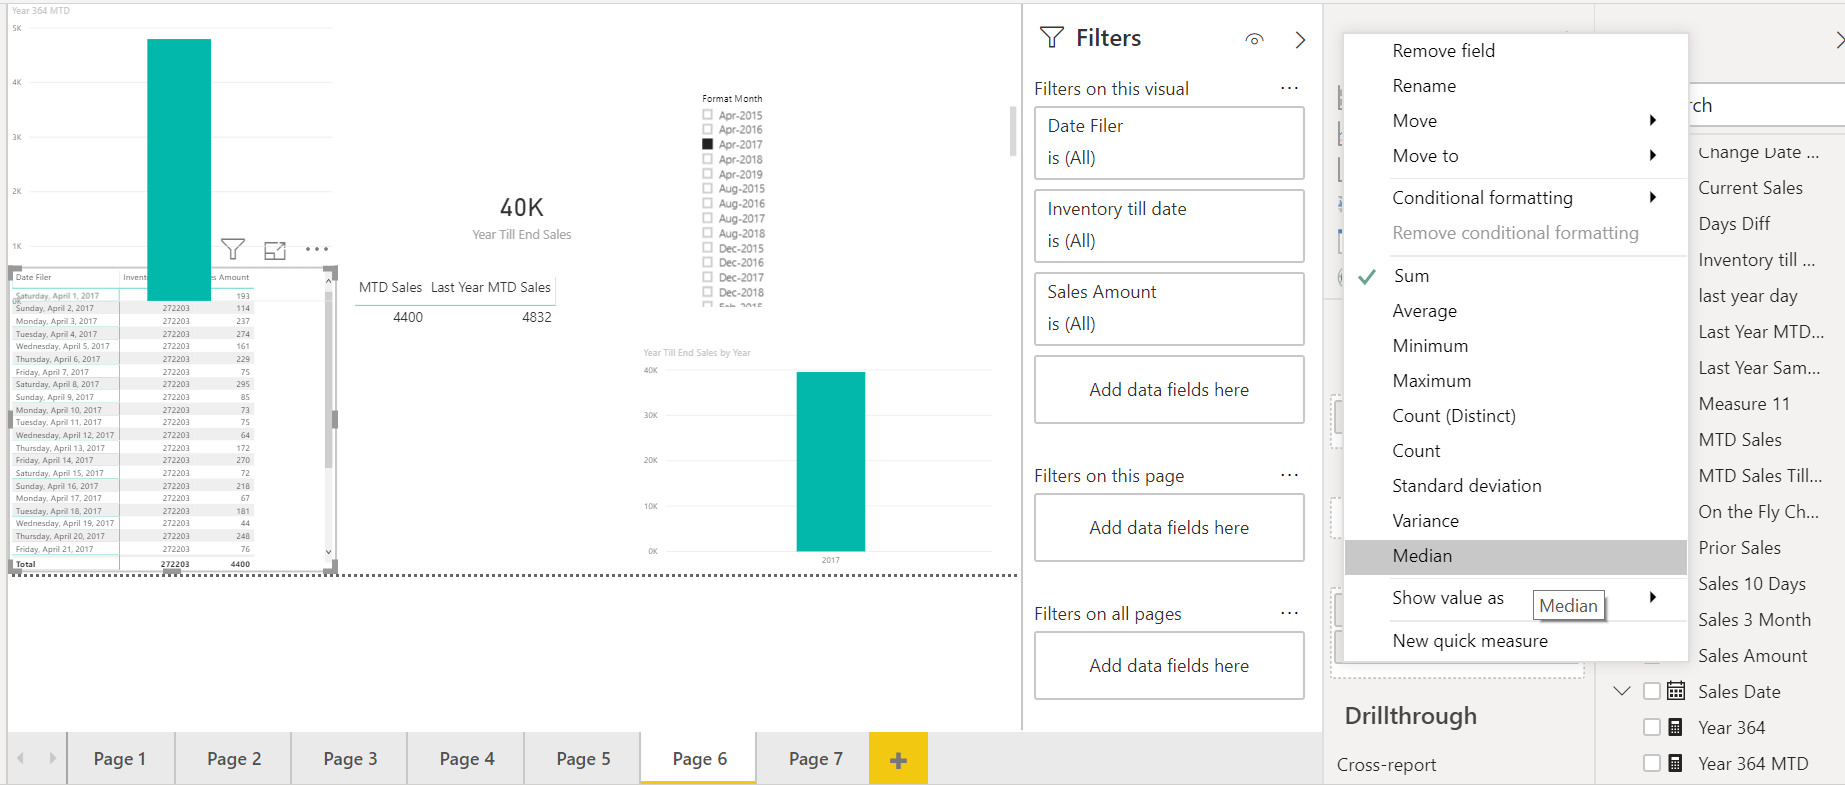Click the table visual's vertical scrollbar
Viewport: 1845px width, 785px height.
[x=328, y=380]
